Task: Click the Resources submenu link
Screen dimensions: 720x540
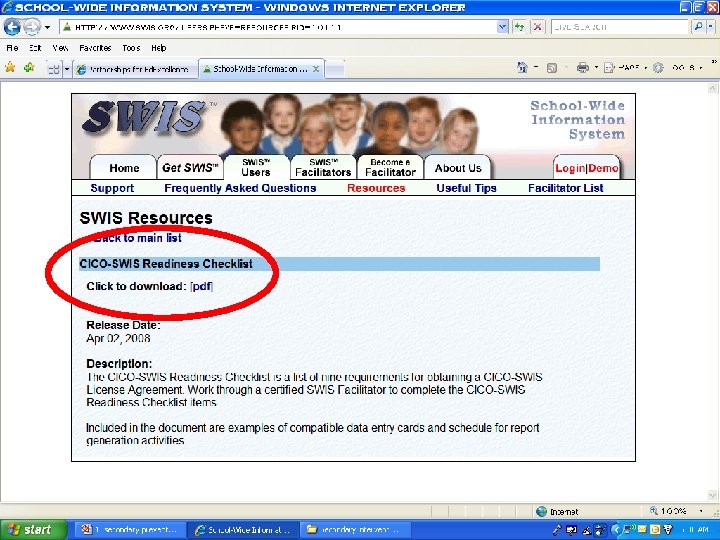Action: coord(376,188)
